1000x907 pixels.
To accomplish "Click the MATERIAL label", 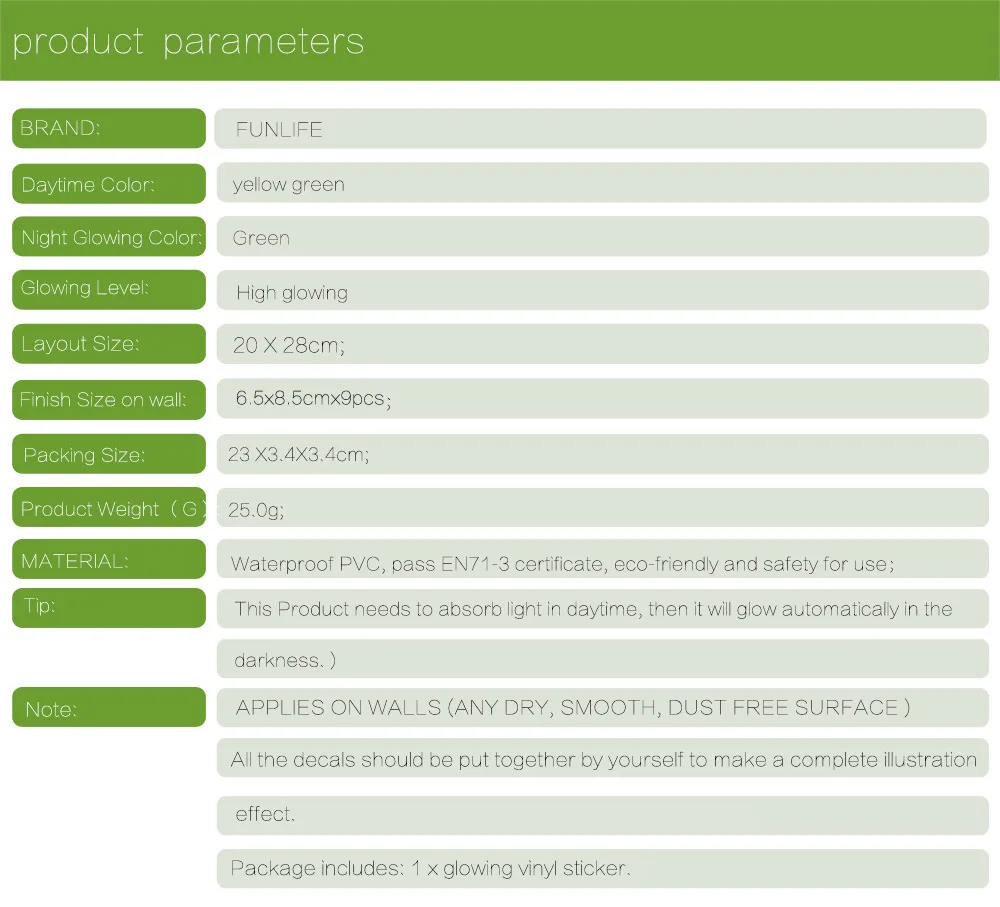I will click(109, 559).
